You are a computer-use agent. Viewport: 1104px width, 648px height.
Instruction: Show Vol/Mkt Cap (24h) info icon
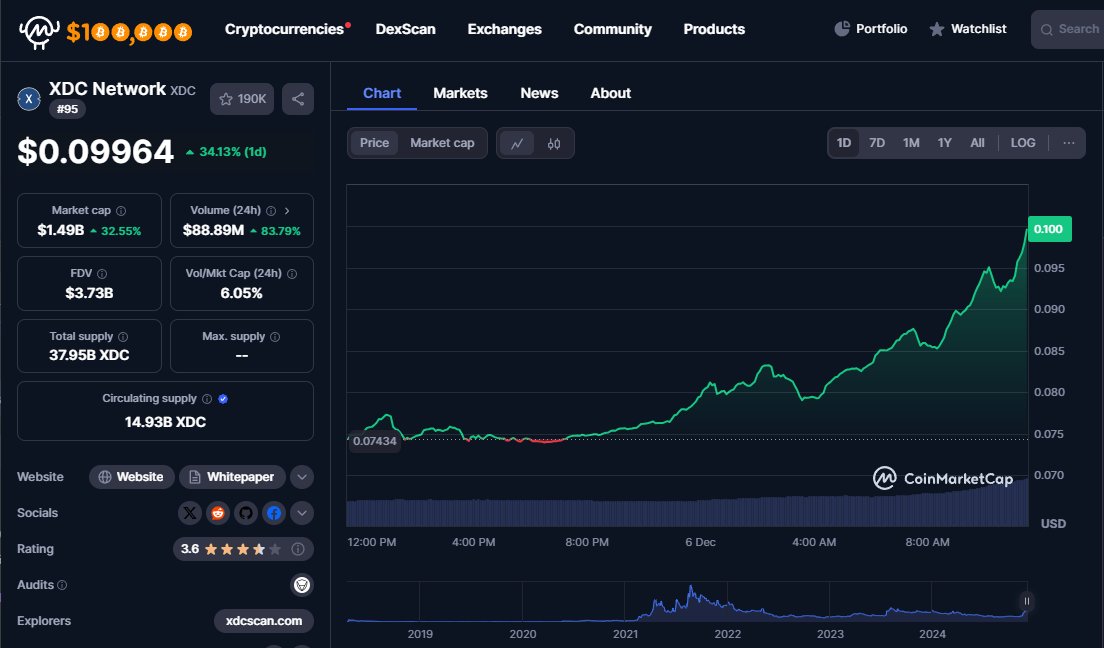pyautogui.click(x=292, y=273)
